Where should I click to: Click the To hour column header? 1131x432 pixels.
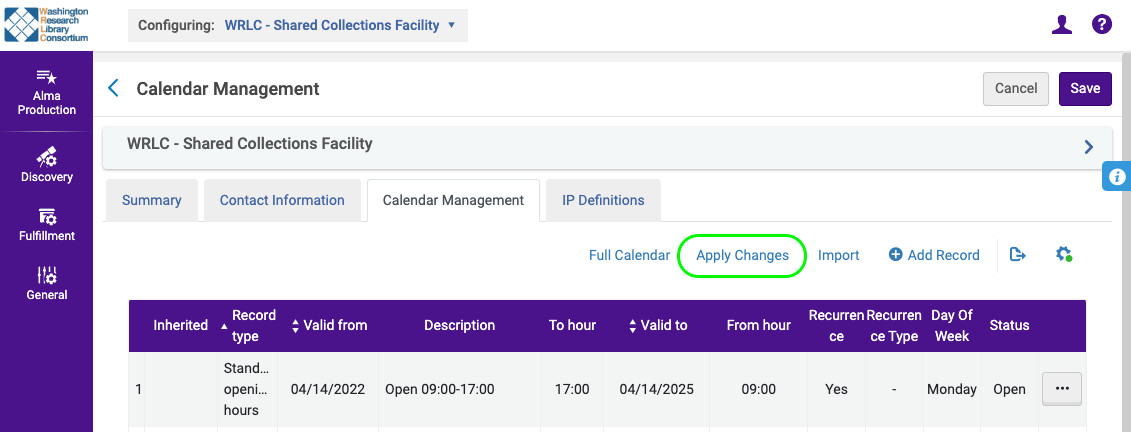coord(572,325)
